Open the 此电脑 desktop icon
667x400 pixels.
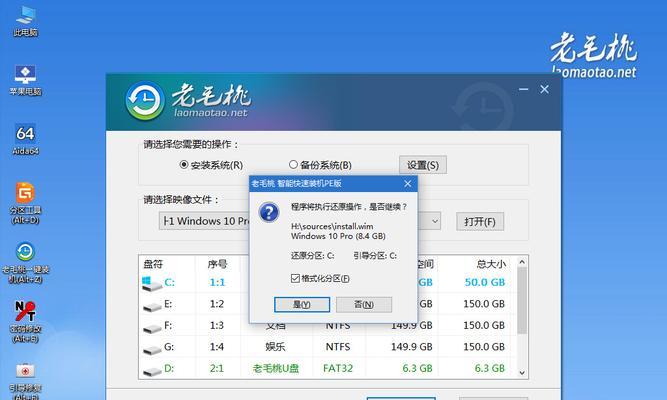(x=25, y=21)
